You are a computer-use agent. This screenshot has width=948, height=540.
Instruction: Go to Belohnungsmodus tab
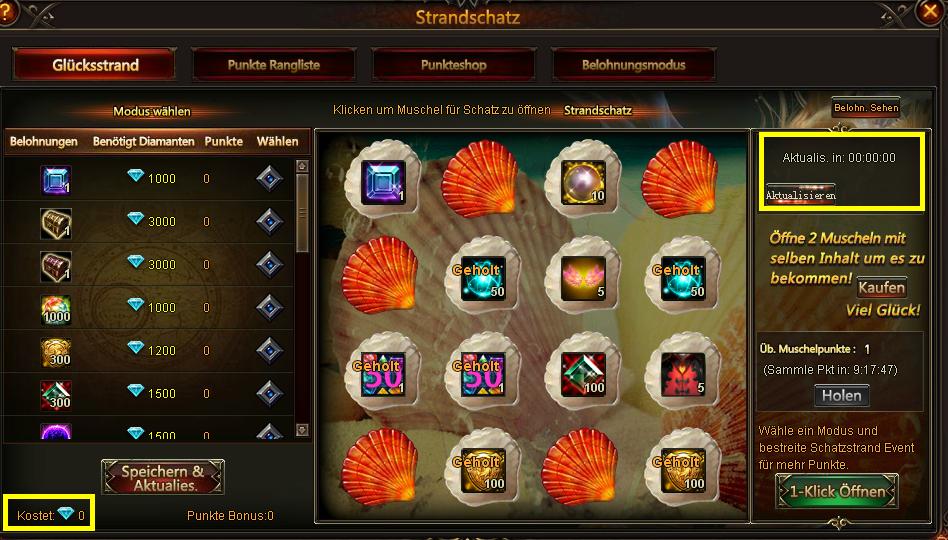(633, 65)
